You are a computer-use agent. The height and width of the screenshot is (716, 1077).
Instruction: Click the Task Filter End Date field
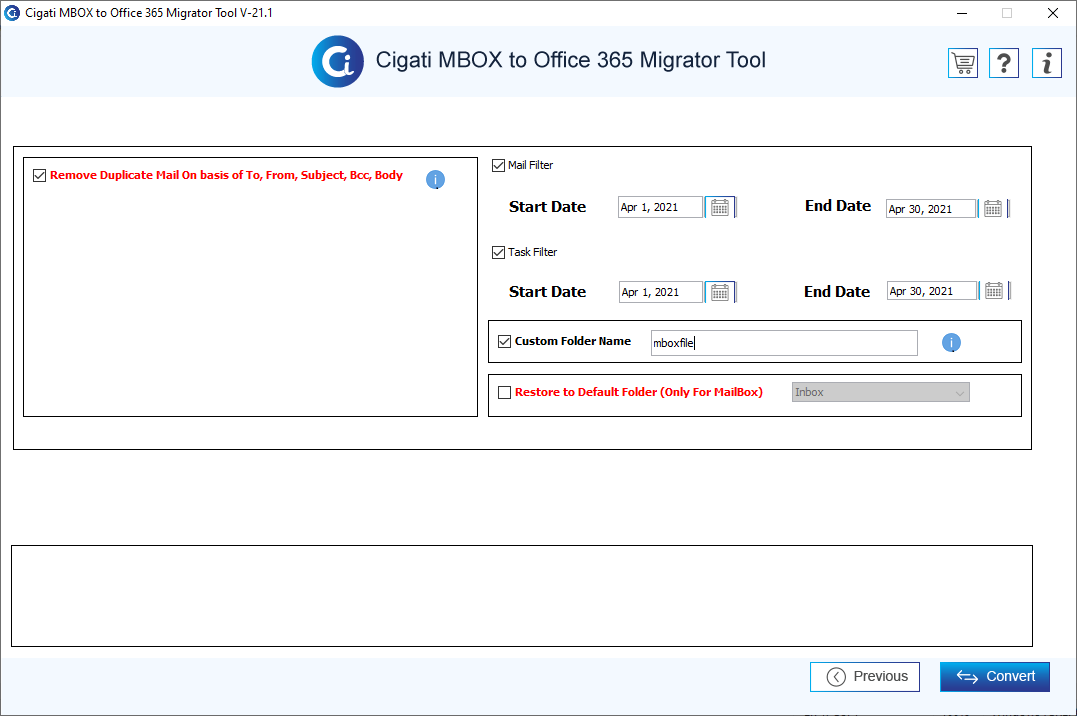tap(932, 291)
